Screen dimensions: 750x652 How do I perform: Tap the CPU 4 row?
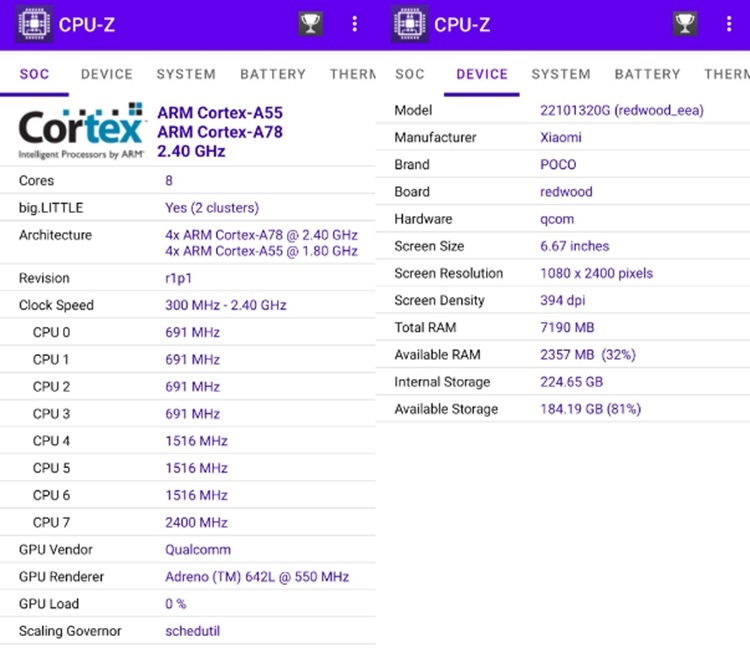(x=188, y=441)
